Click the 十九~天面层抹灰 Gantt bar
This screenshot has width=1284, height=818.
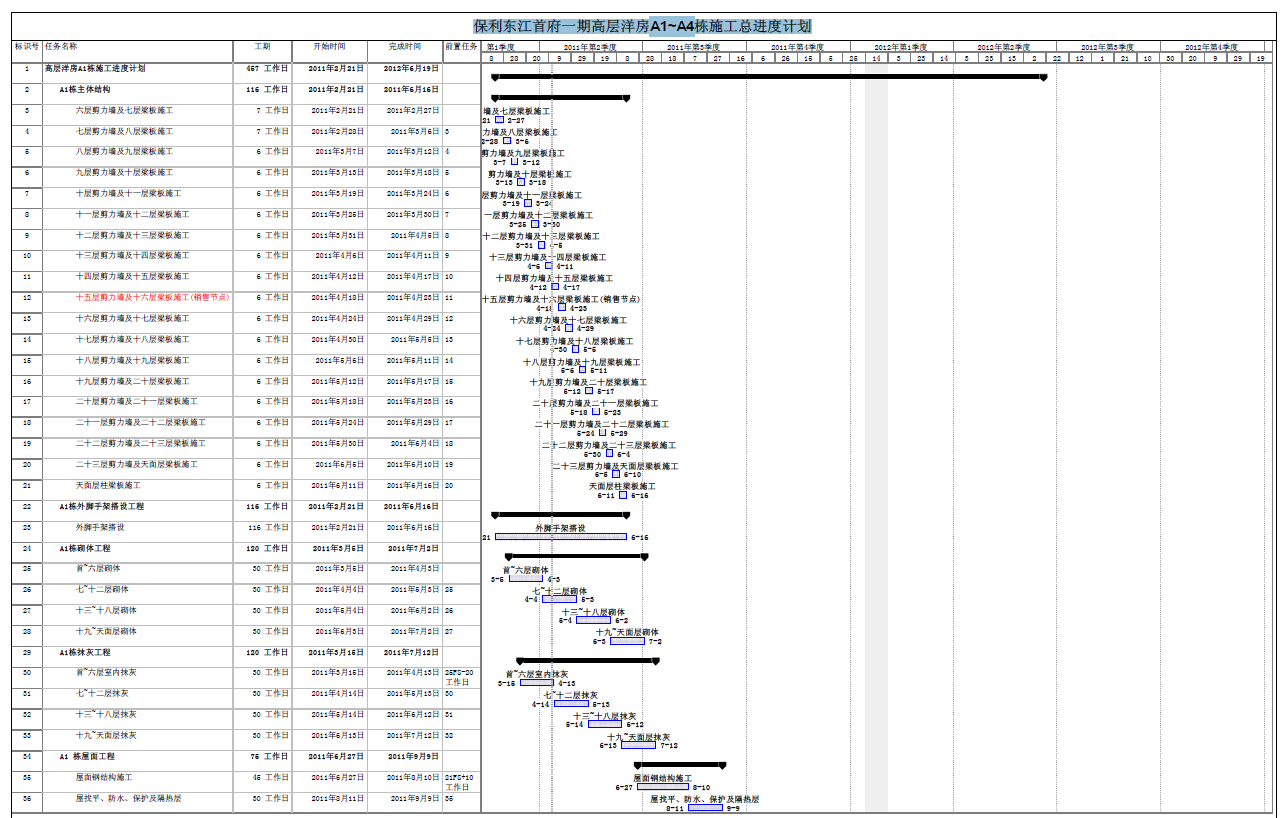[638, 745]
